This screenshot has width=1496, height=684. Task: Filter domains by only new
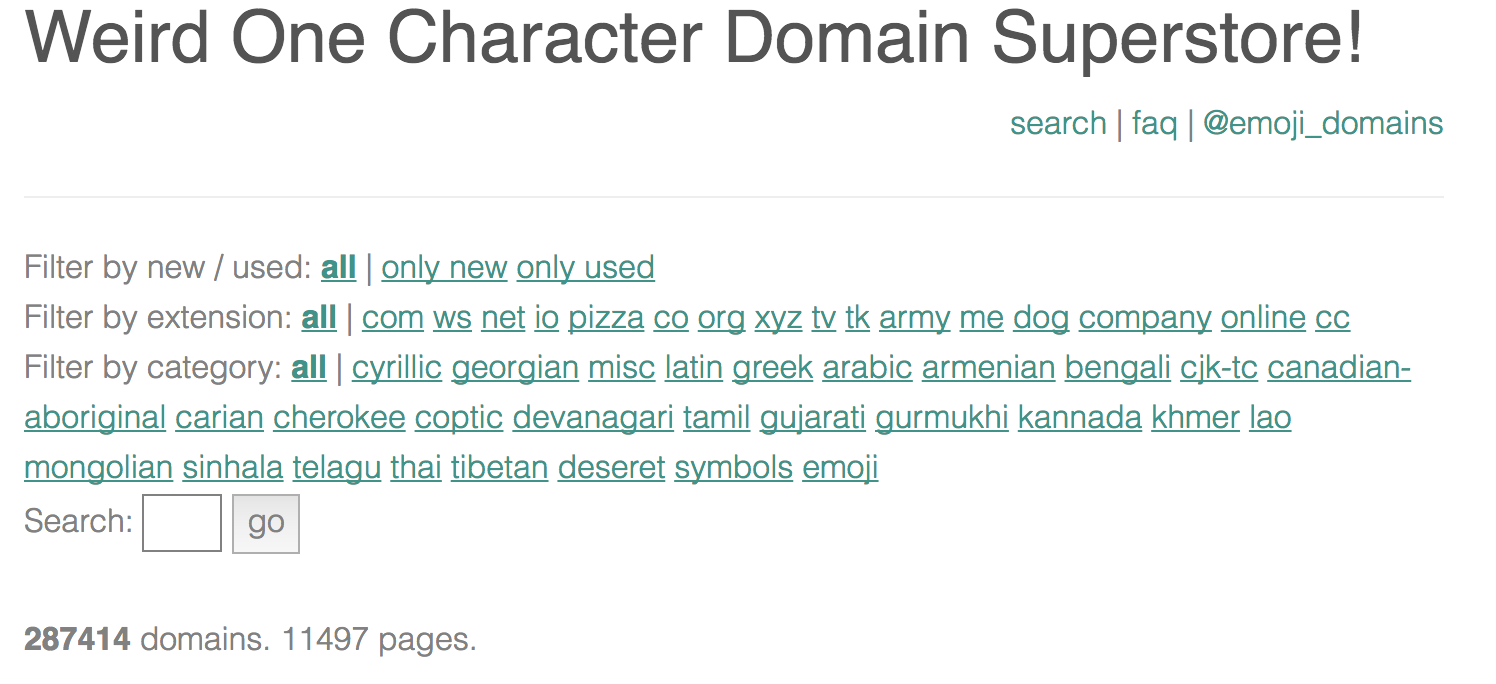444,267
